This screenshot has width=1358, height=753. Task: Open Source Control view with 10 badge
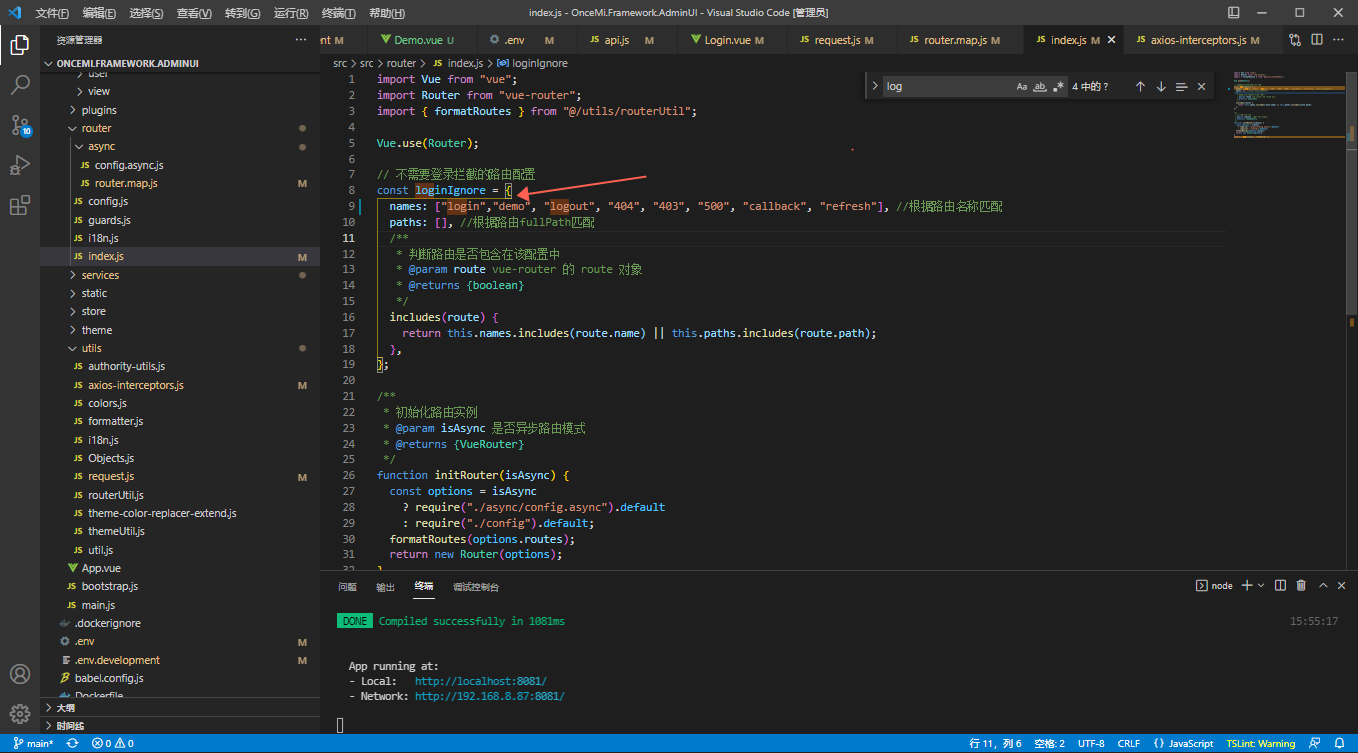point(20,125)
